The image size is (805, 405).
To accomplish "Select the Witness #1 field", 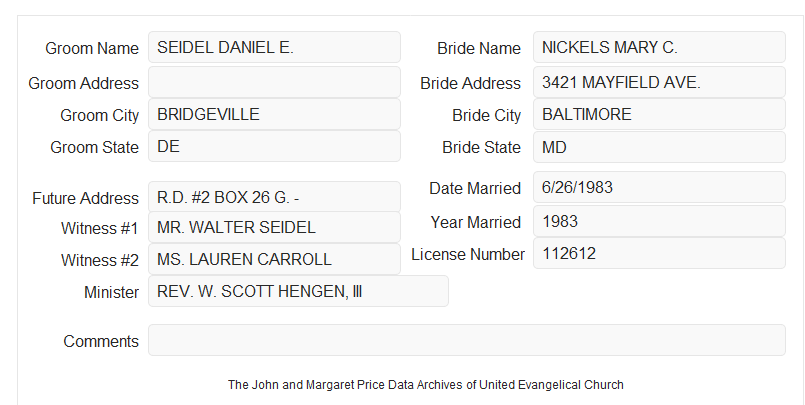I will pos(274,227).
